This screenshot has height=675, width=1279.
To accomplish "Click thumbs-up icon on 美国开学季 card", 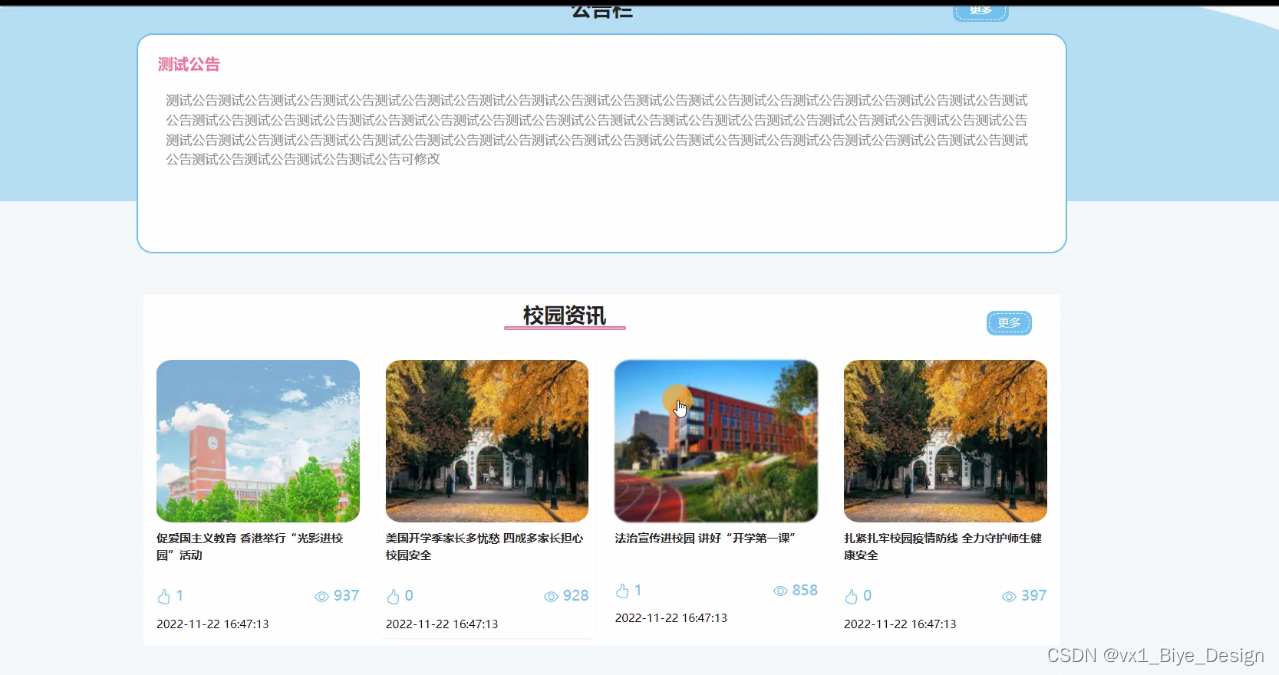I will click(393, 597).
